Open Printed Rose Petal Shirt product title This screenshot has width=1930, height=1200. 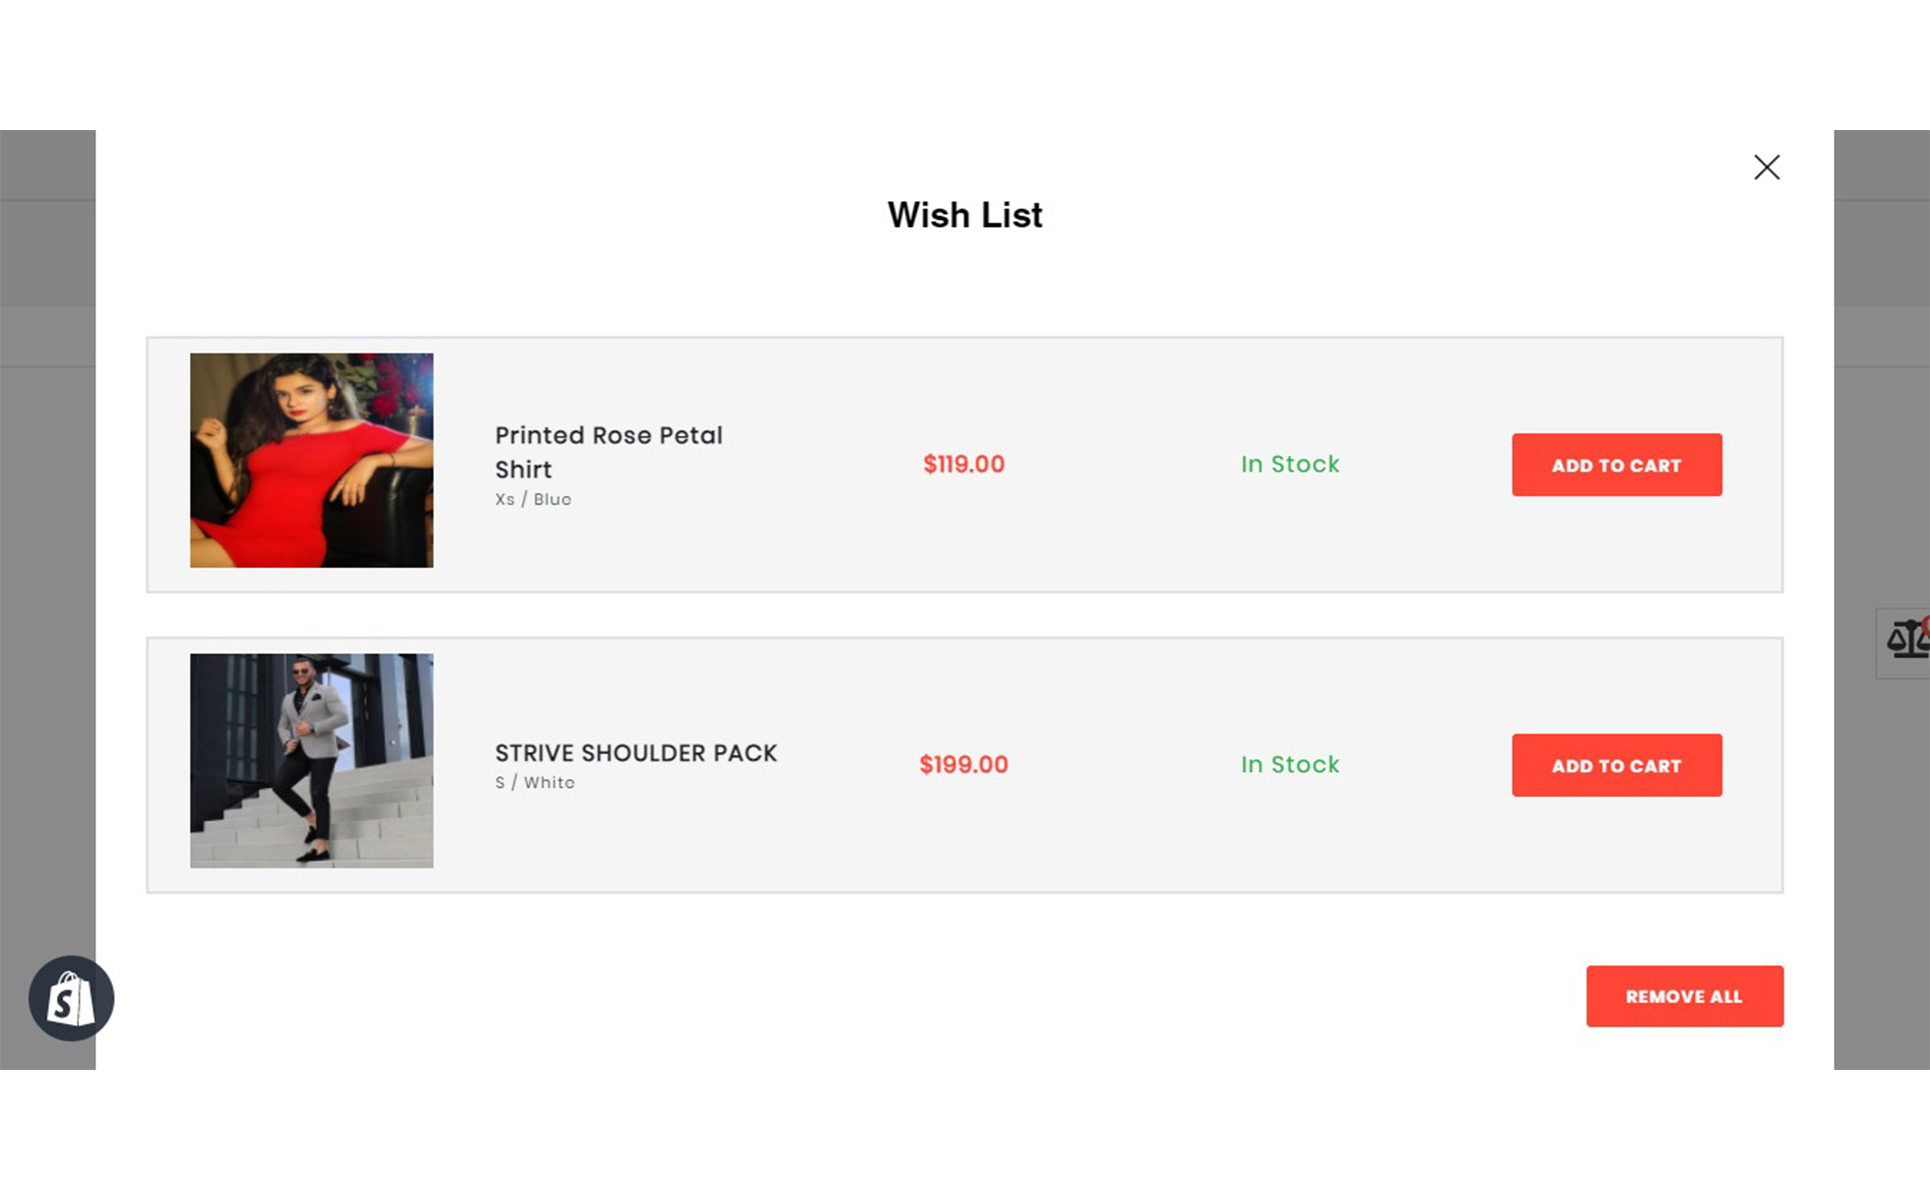click(609, 452)
